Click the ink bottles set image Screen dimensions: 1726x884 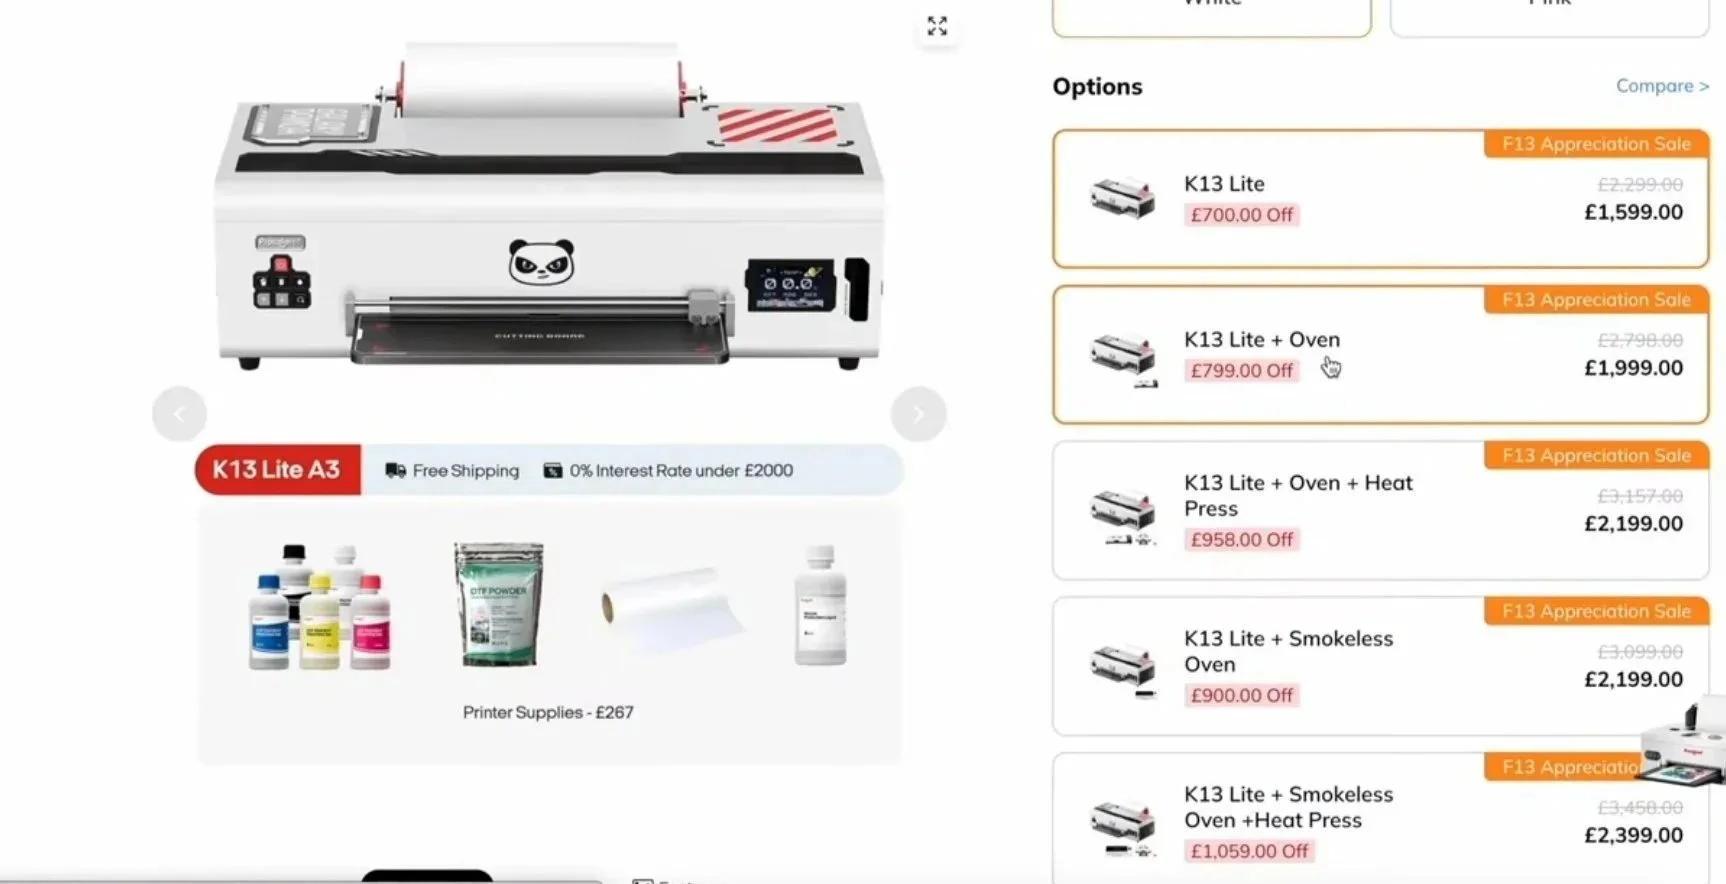(319, 607)
